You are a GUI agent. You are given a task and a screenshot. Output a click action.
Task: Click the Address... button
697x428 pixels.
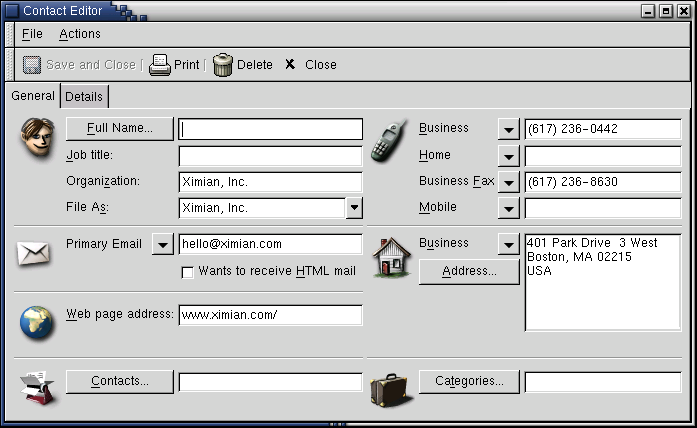(469, 271)
